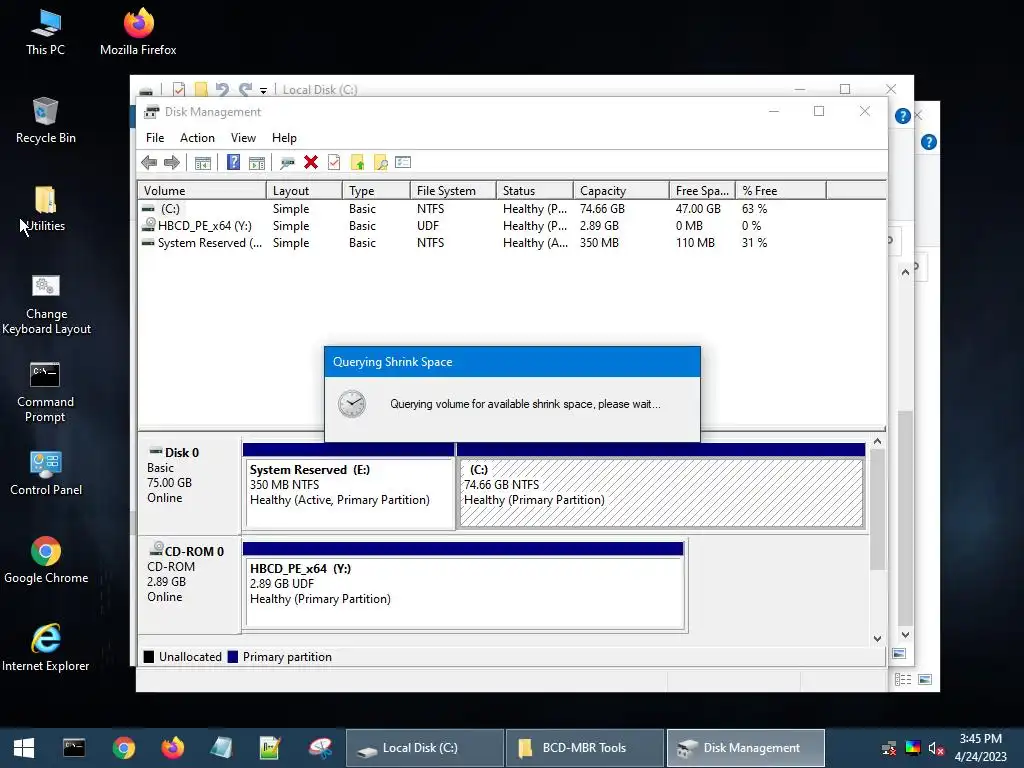Open Change Keyboard Layout desktop icon

(x=46, y=304)
